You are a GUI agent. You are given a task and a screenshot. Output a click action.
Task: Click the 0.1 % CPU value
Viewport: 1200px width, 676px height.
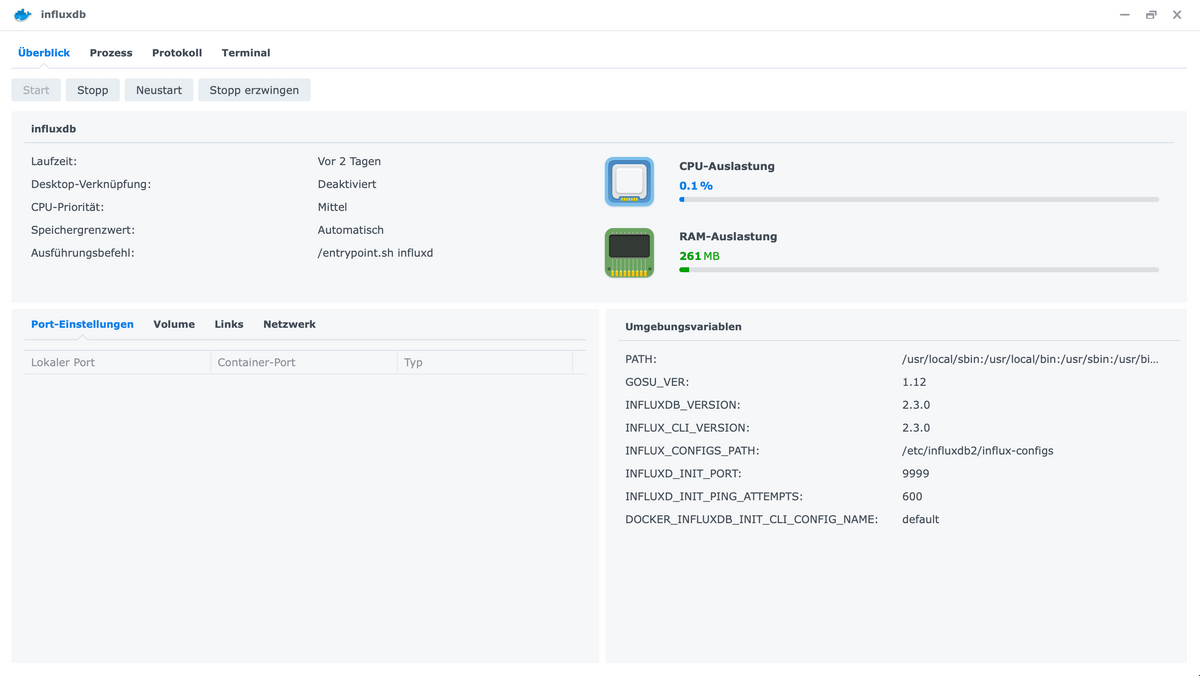[696, 186]
